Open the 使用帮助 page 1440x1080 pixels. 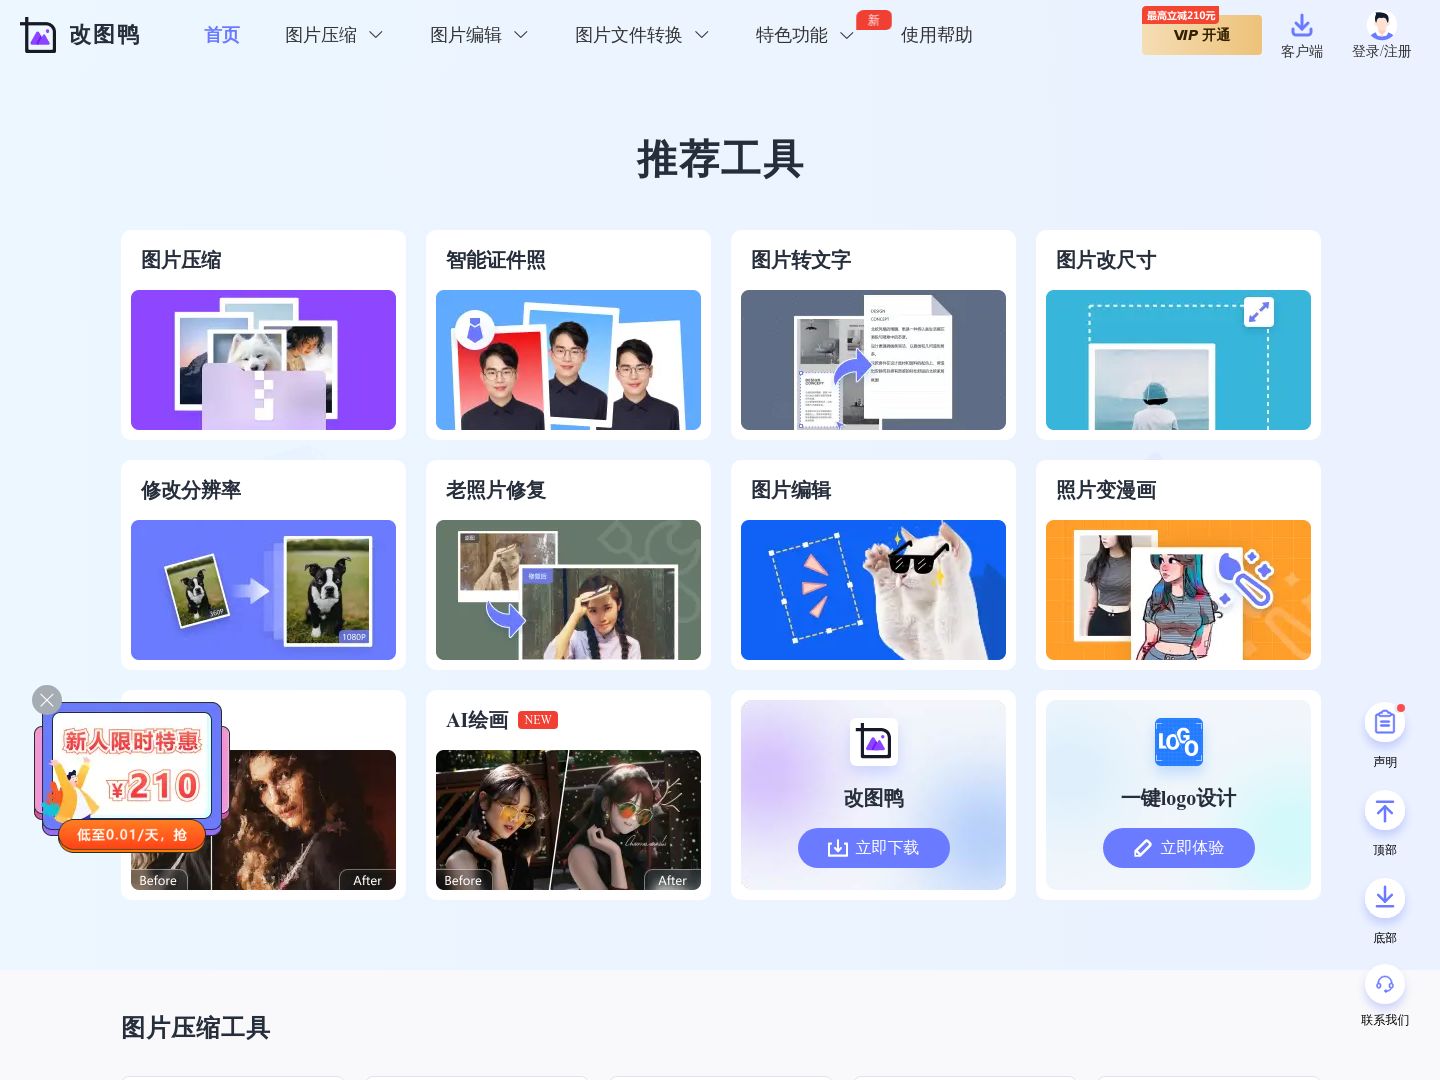coord(937,35)
